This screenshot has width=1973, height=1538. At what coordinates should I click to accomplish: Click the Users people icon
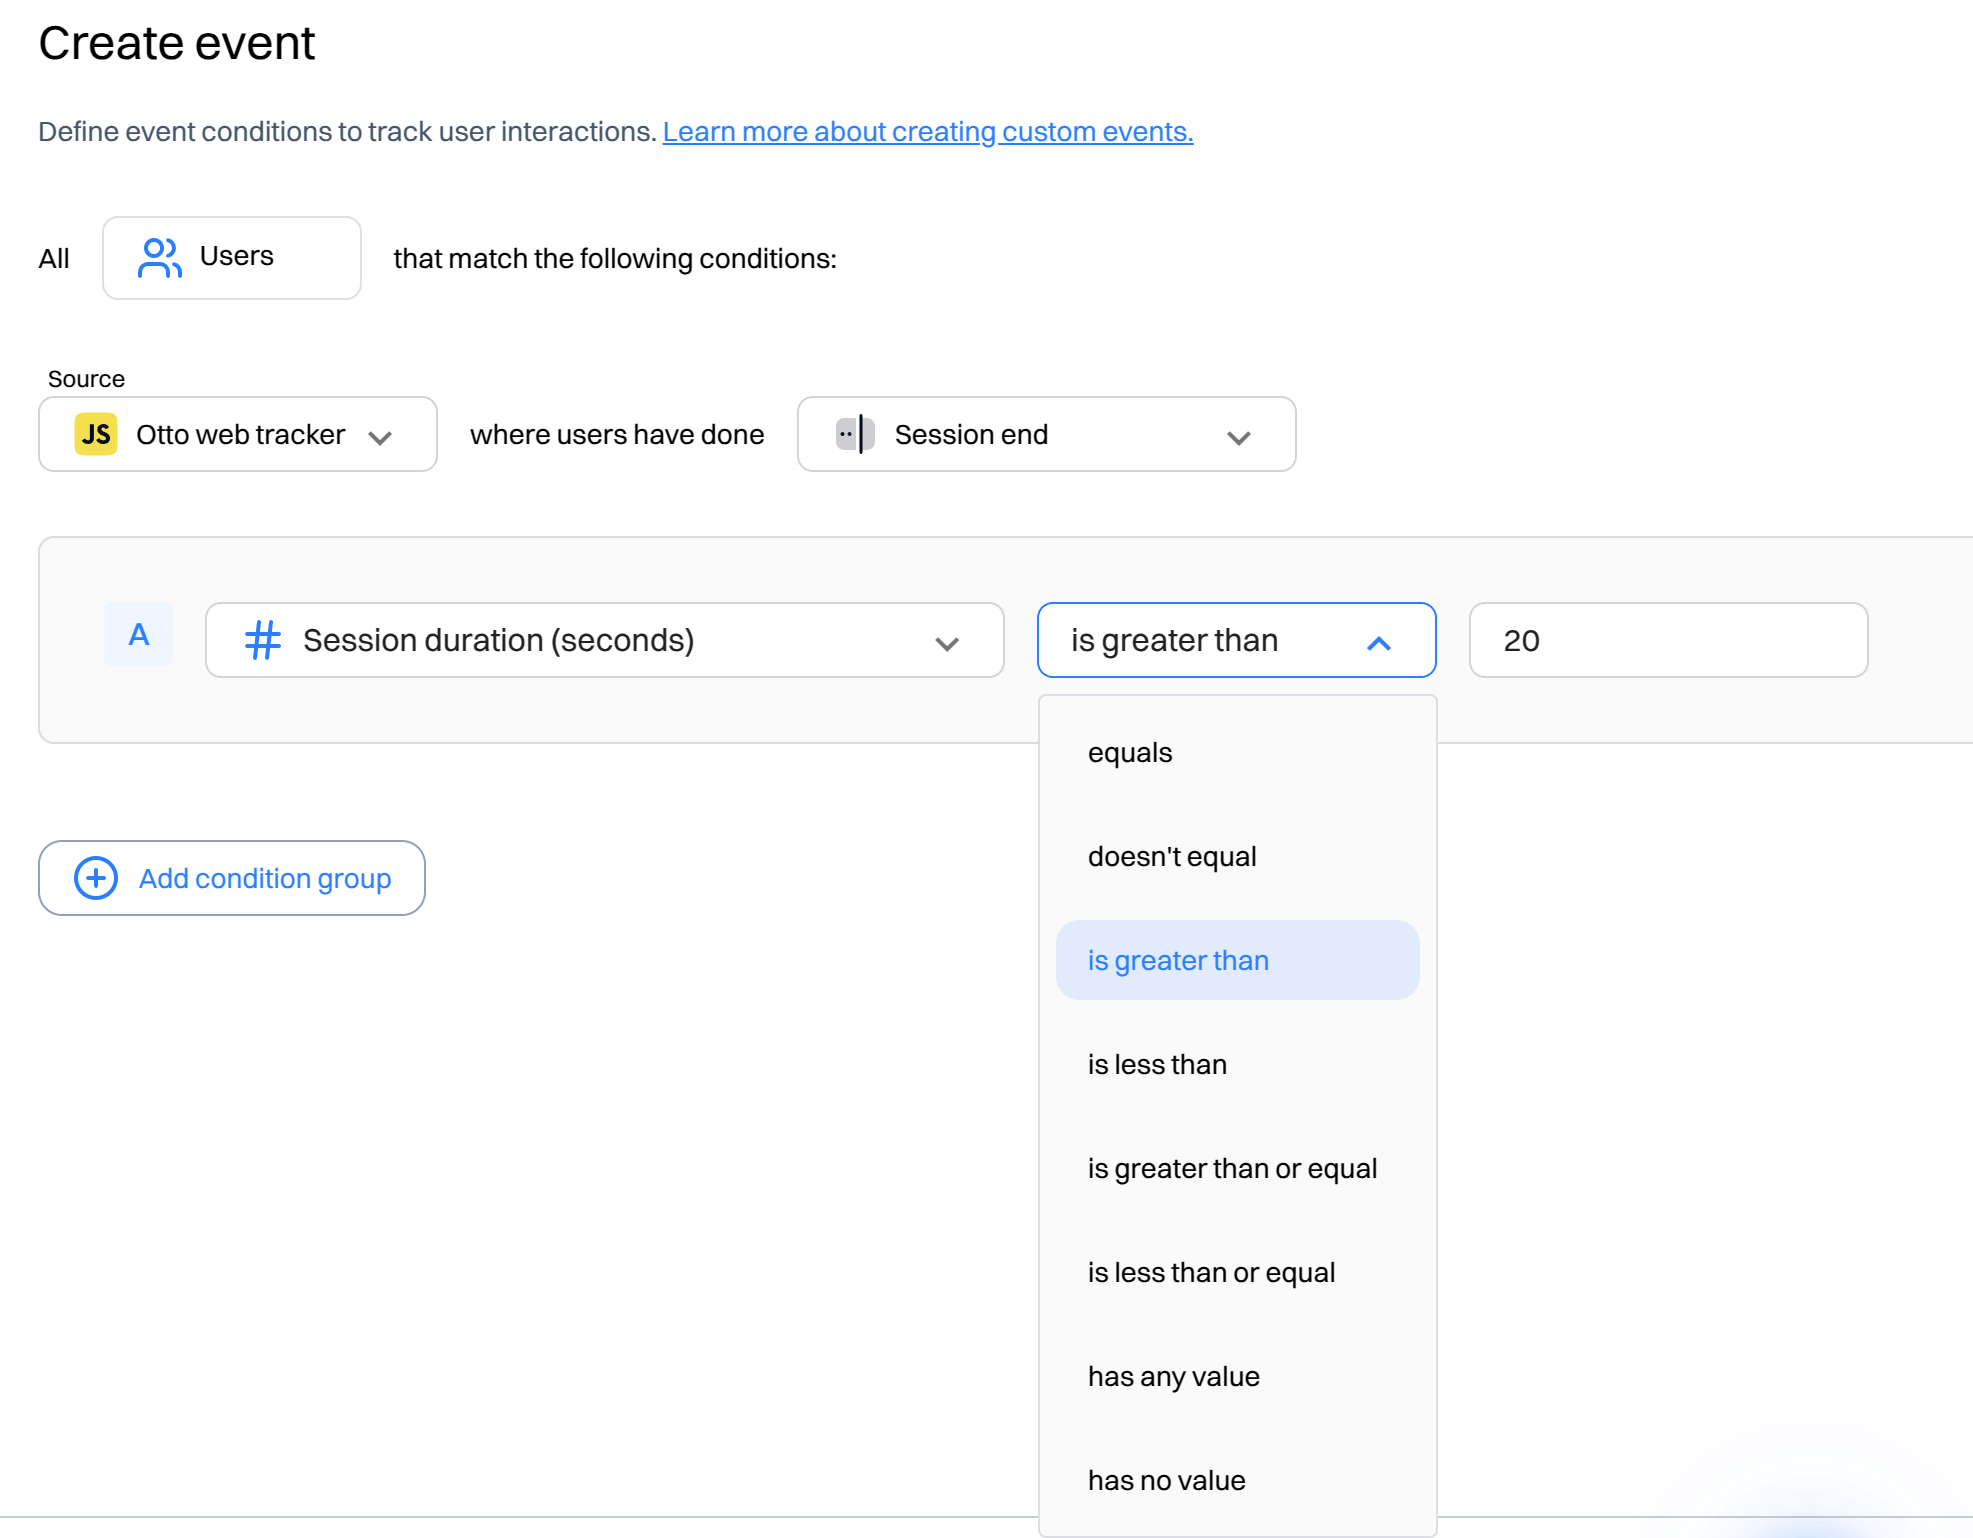(159, 257)
